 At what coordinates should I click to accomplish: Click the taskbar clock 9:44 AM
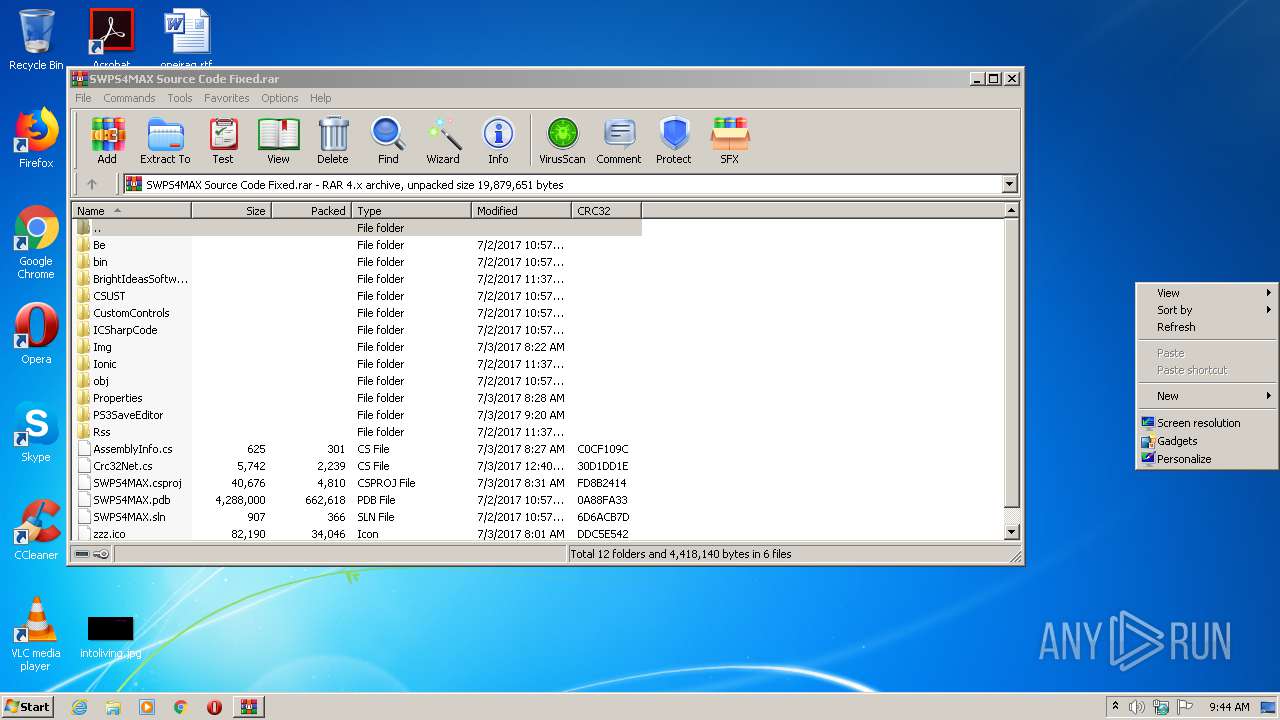(1229, 707)
